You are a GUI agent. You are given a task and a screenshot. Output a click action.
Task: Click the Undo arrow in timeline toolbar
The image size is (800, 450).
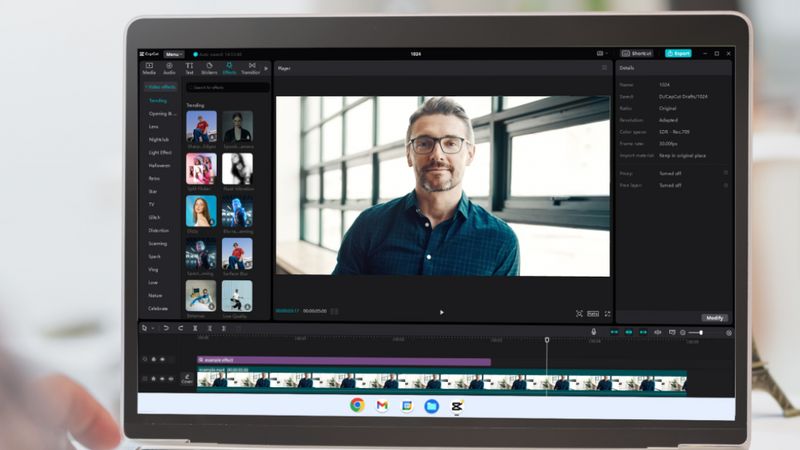[166, 328]
